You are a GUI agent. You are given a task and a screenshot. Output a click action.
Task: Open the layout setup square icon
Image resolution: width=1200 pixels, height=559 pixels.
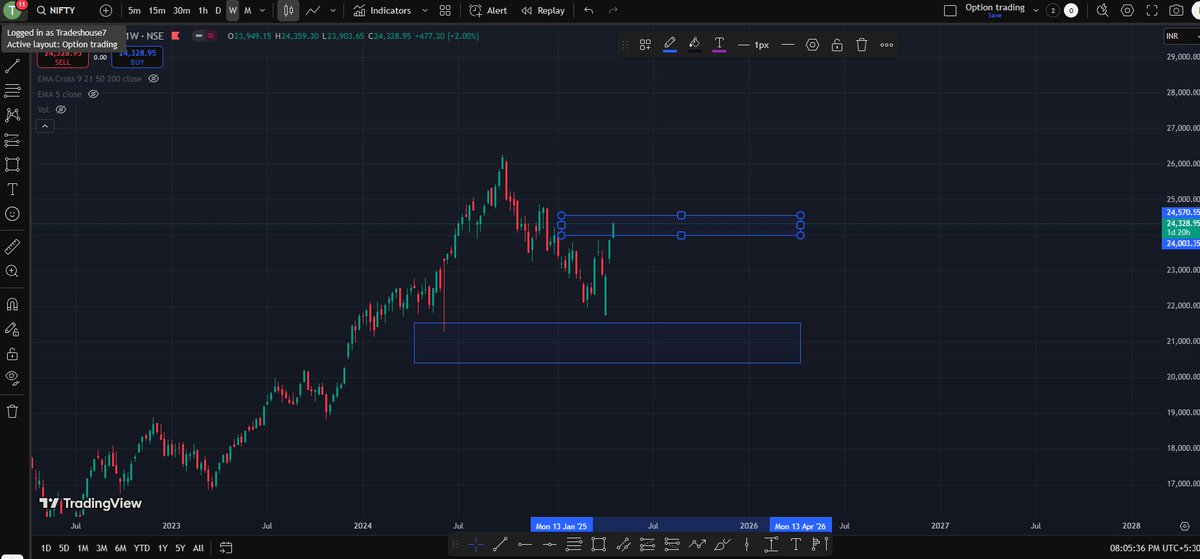pos(950,10)
